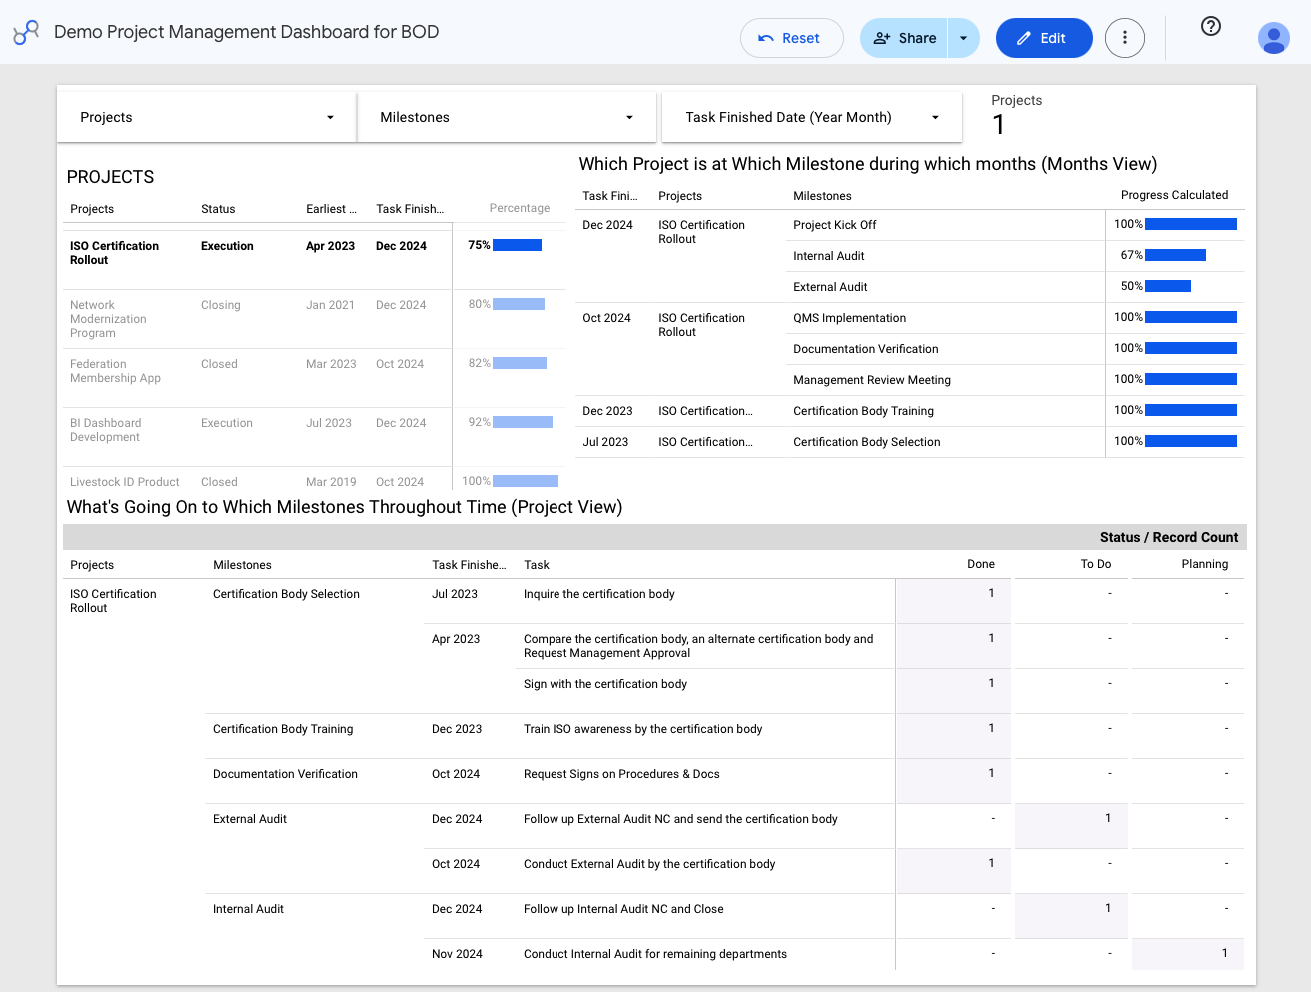Click 'Sign with the certification body' task
This screenshot has height=992, width=1311.
tap(605, 684)
